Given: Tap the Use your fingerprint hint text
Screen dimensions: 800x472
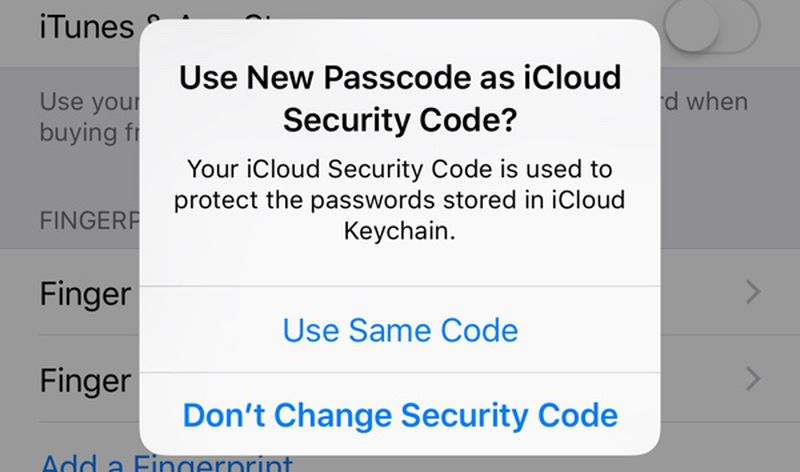Looking at the screenshot, I should [89, 117].
